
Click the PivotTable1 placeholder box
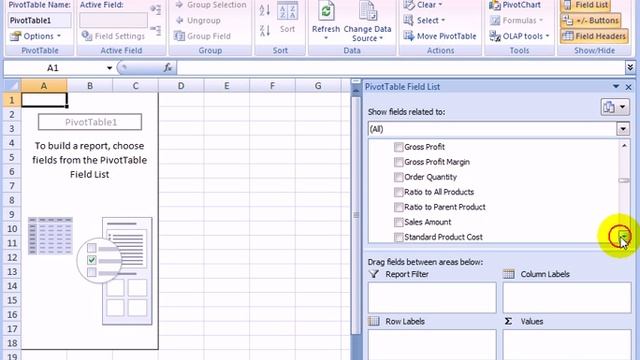pyautogui.click(x=90, y=122)
